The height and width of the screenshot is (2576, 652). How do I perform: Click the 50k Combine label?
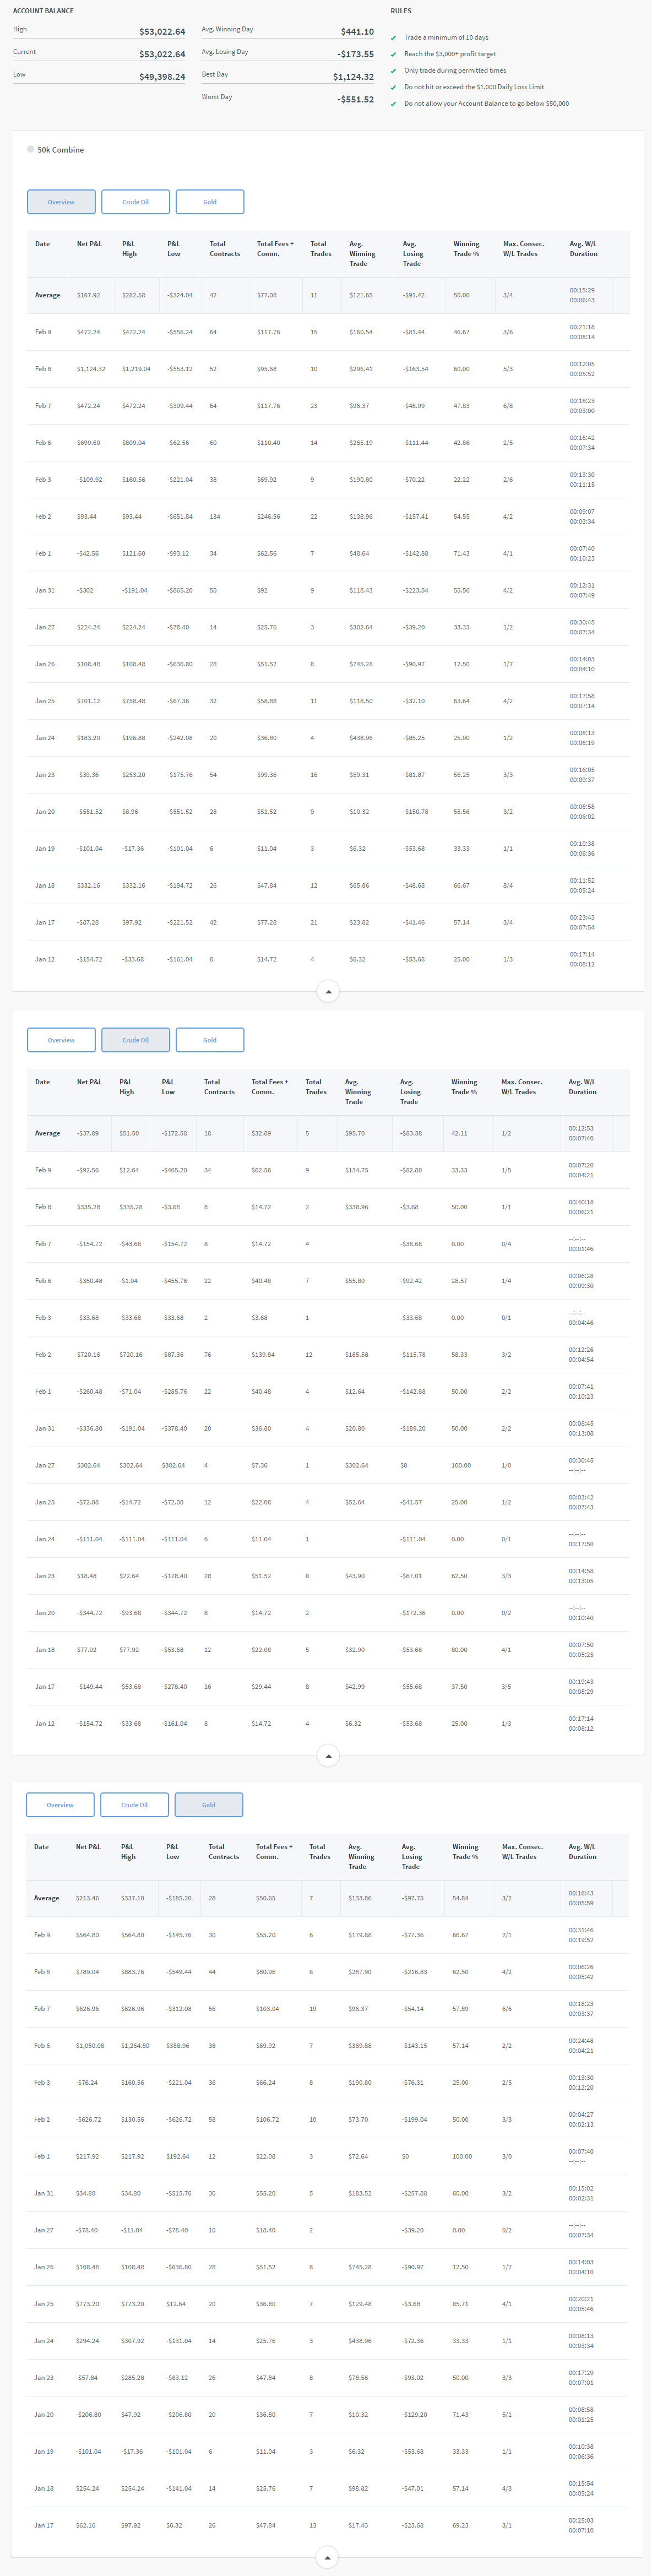coord(61,150)
